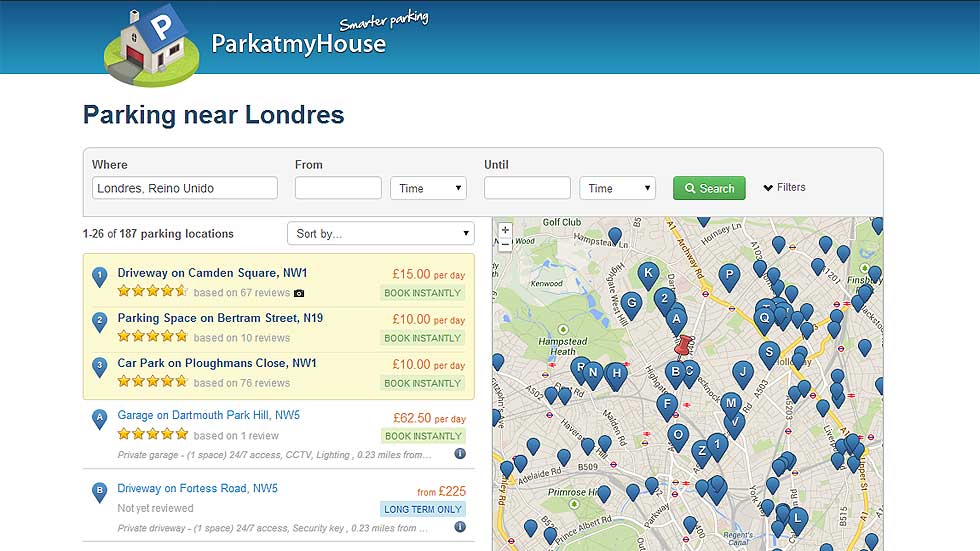Screen dimensions: 980x551
Task: Click map marker L
Action: click(798, 520)
